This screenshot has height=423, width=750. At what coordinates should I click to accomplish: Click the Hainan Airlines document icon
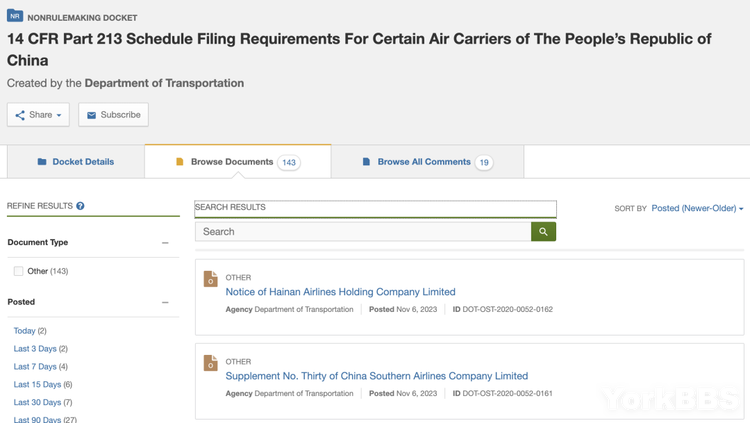point(210,279)
